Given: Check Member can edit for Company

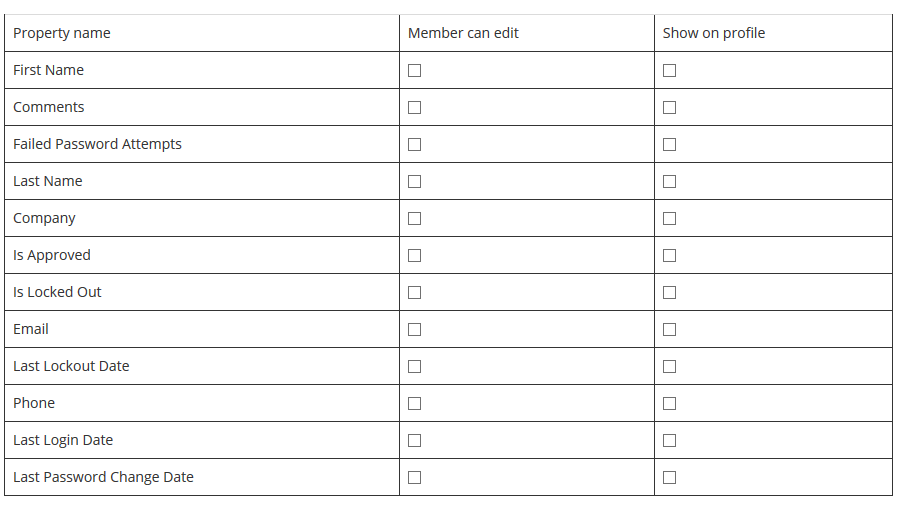Looking at the screenshot, I should point(414,218).
